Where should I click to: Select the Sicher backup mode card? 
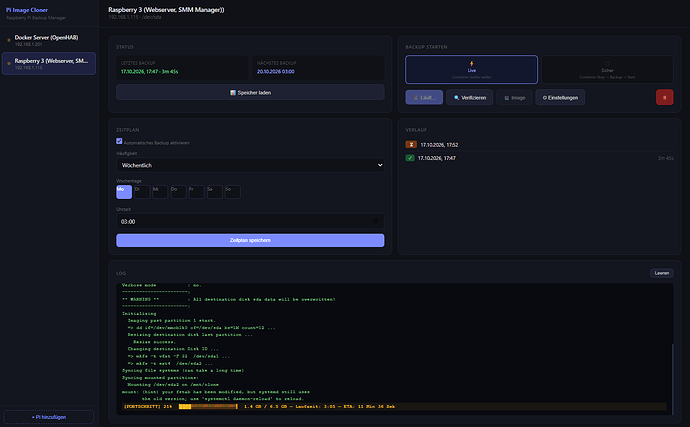pyautogui.click(x=607, y=69)
